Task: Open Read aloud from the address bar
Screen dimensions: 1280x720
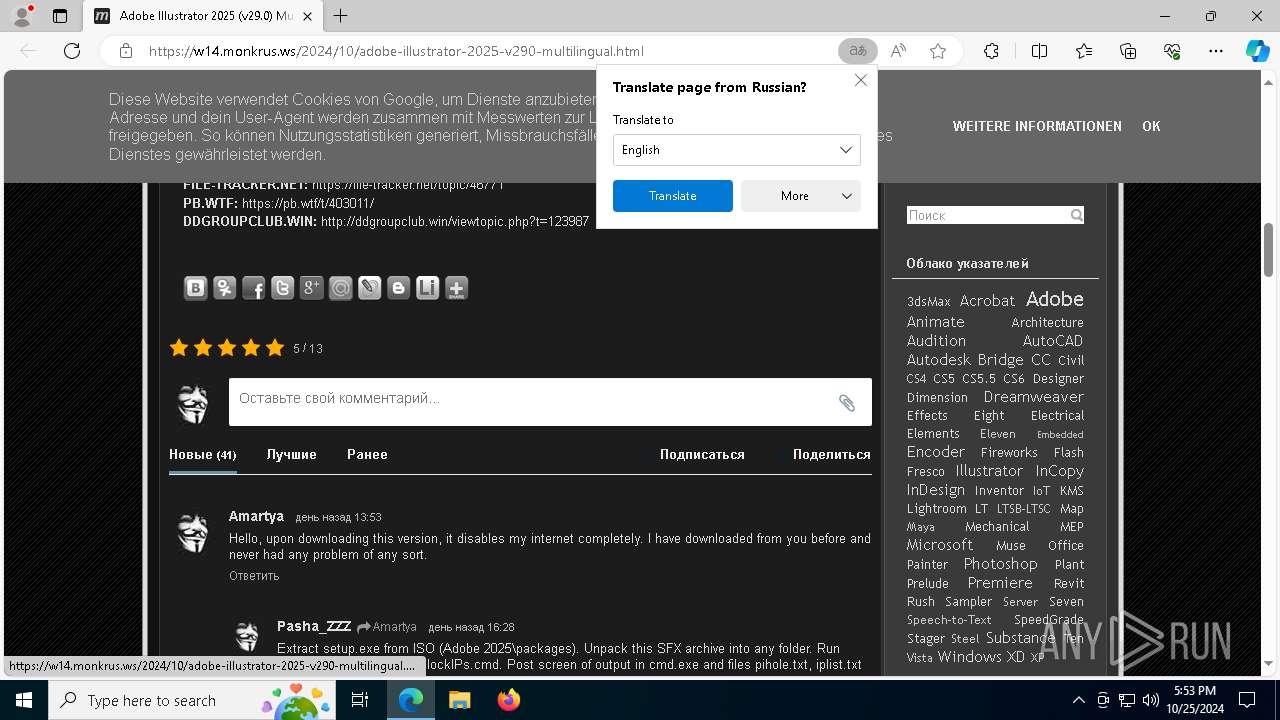Action: point(898,51)
